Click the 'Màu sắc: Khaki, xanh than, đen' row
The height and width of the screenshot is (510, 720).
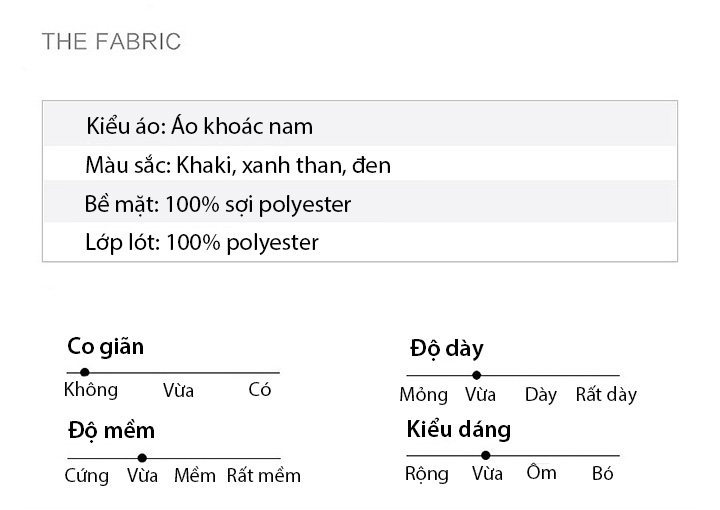tap(360, 164)
